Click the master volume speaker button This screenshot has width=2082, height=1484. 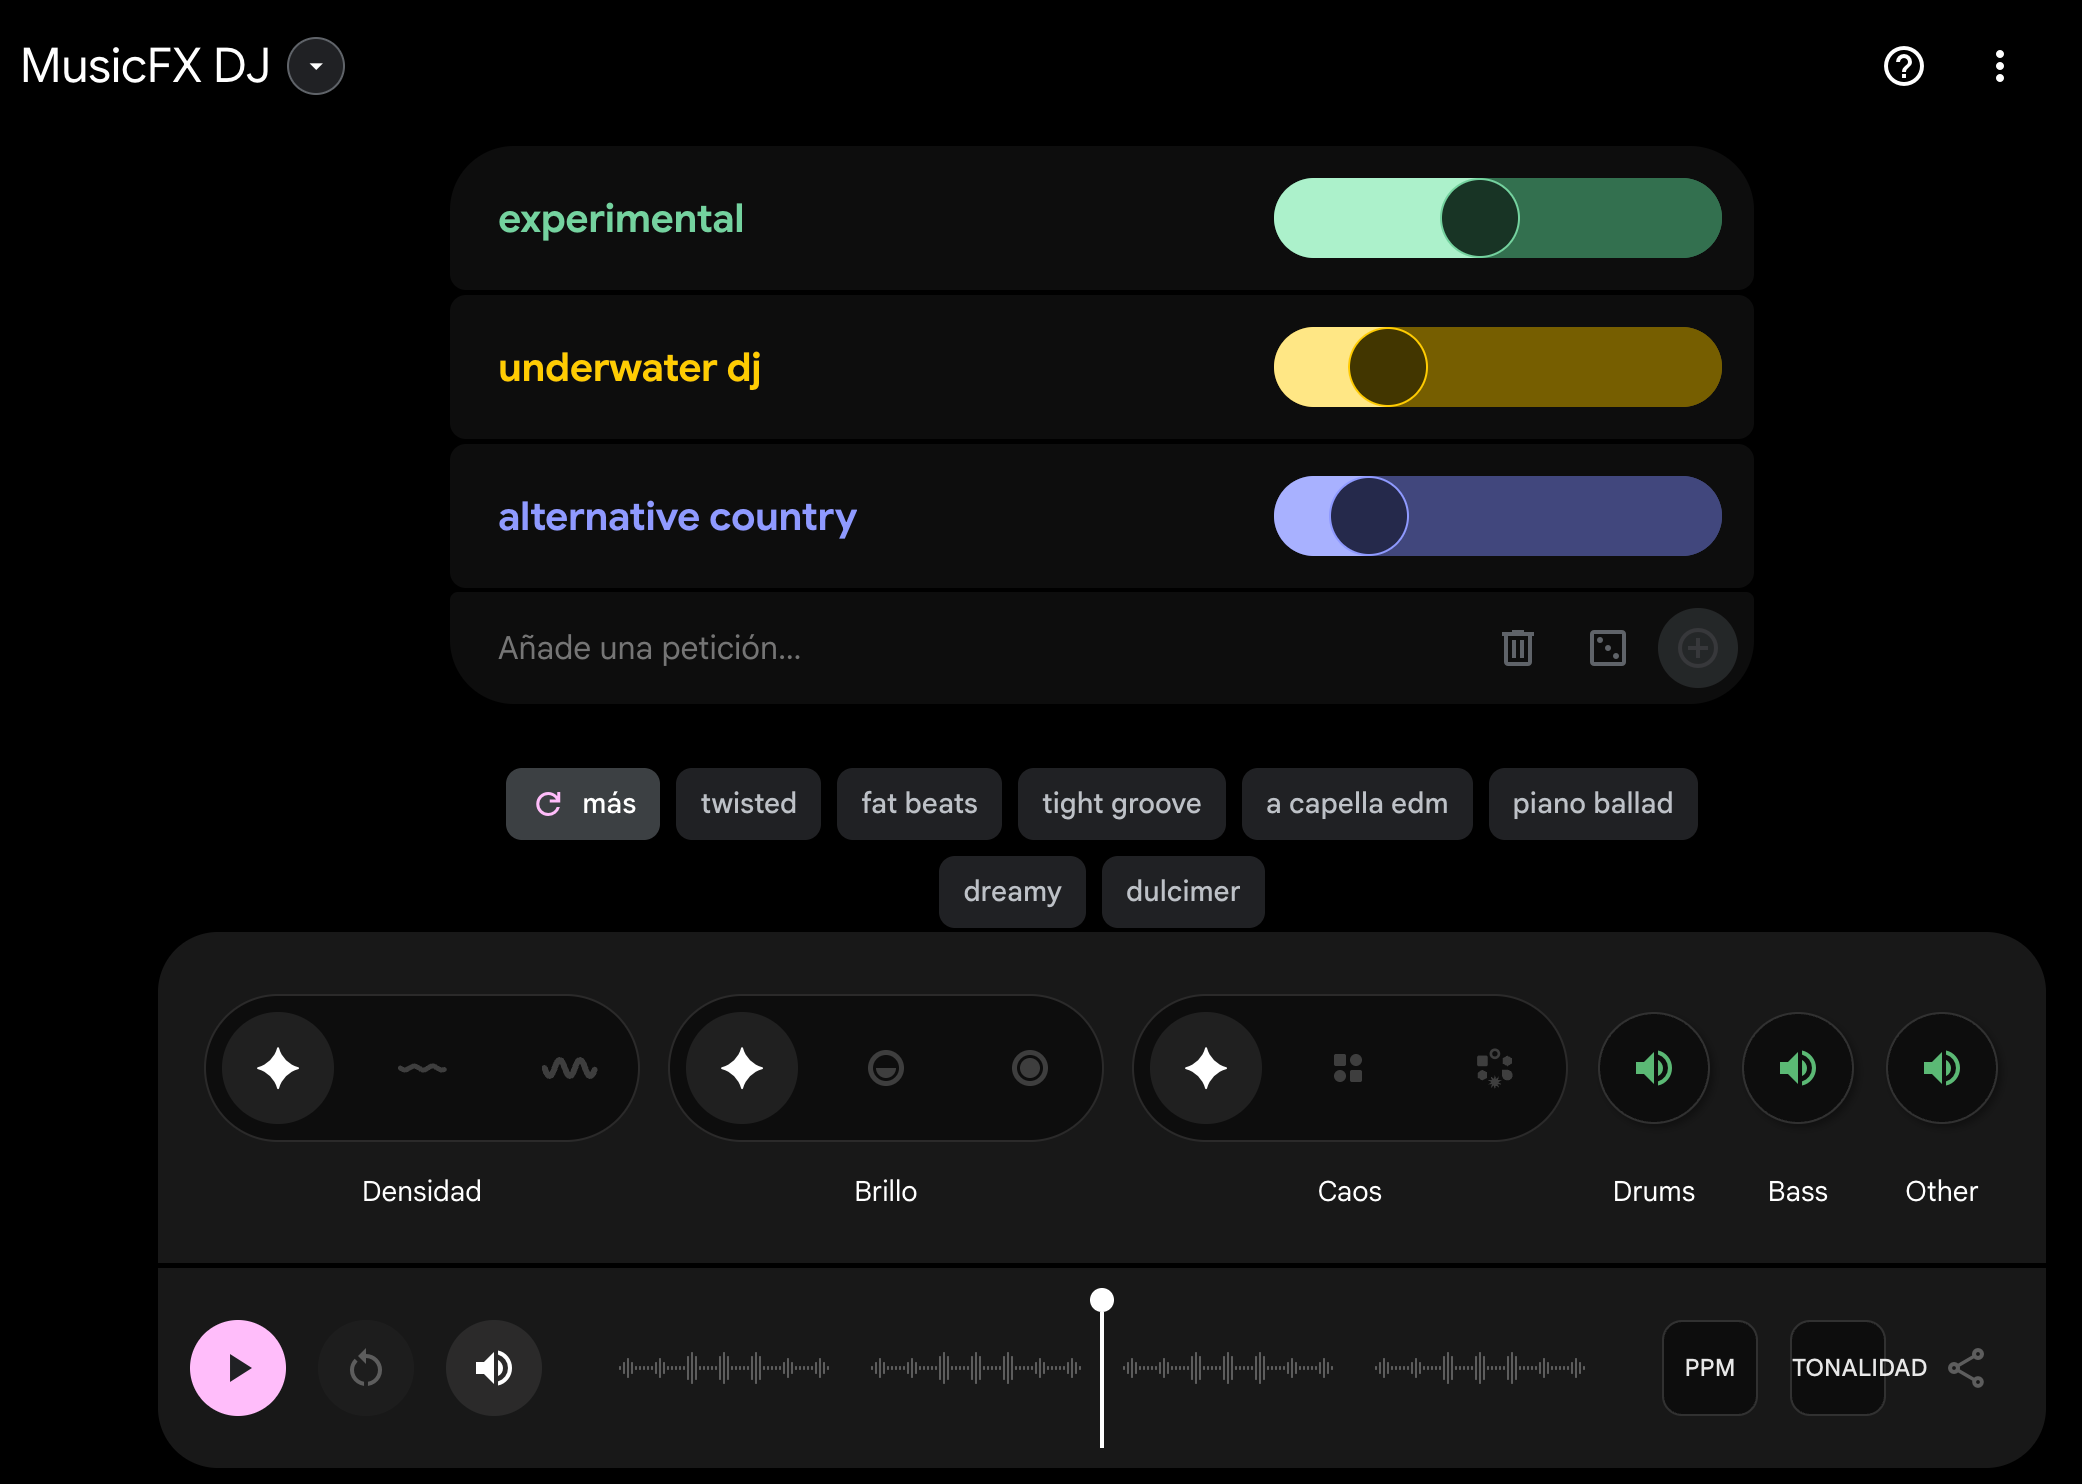pos(494,1368)
